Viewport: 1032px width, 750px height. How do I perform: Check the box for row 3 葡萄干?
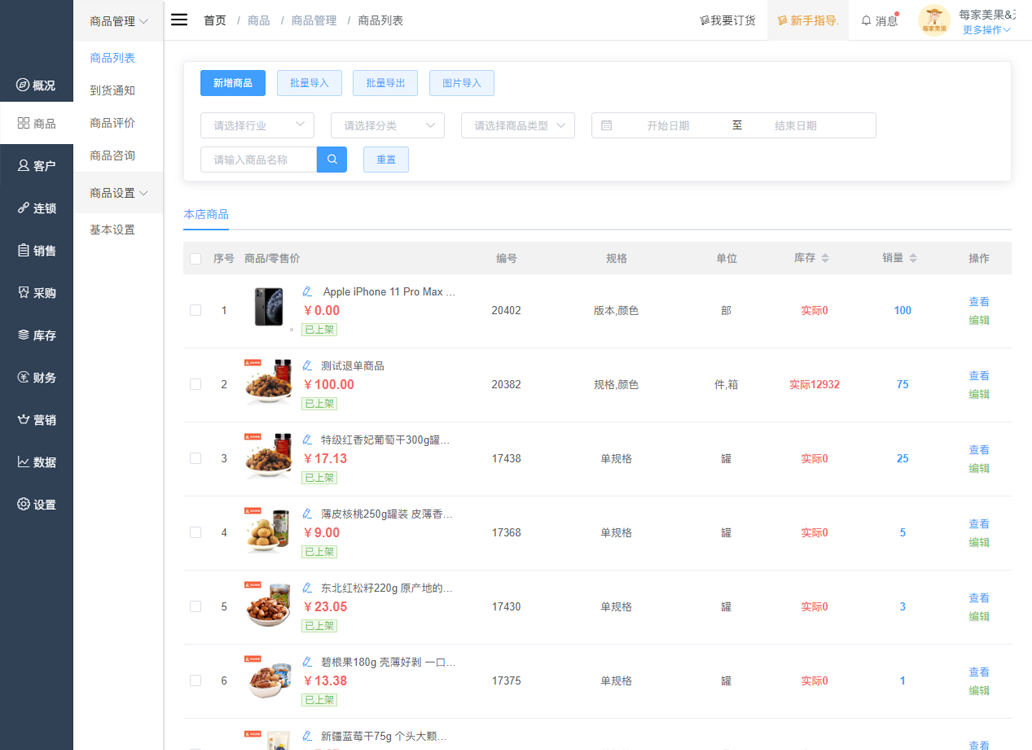click(195, 458)
